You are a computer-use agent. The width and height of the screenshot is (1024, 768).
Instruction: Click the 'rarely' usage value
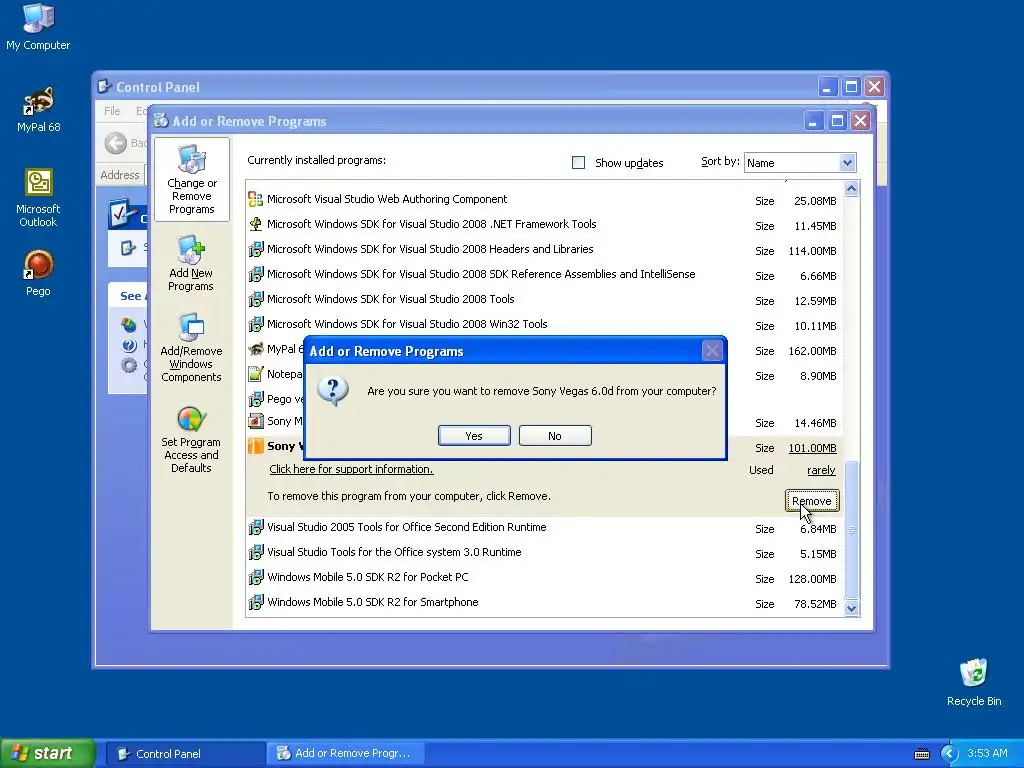pyautogui.click(x=822, y=470)
